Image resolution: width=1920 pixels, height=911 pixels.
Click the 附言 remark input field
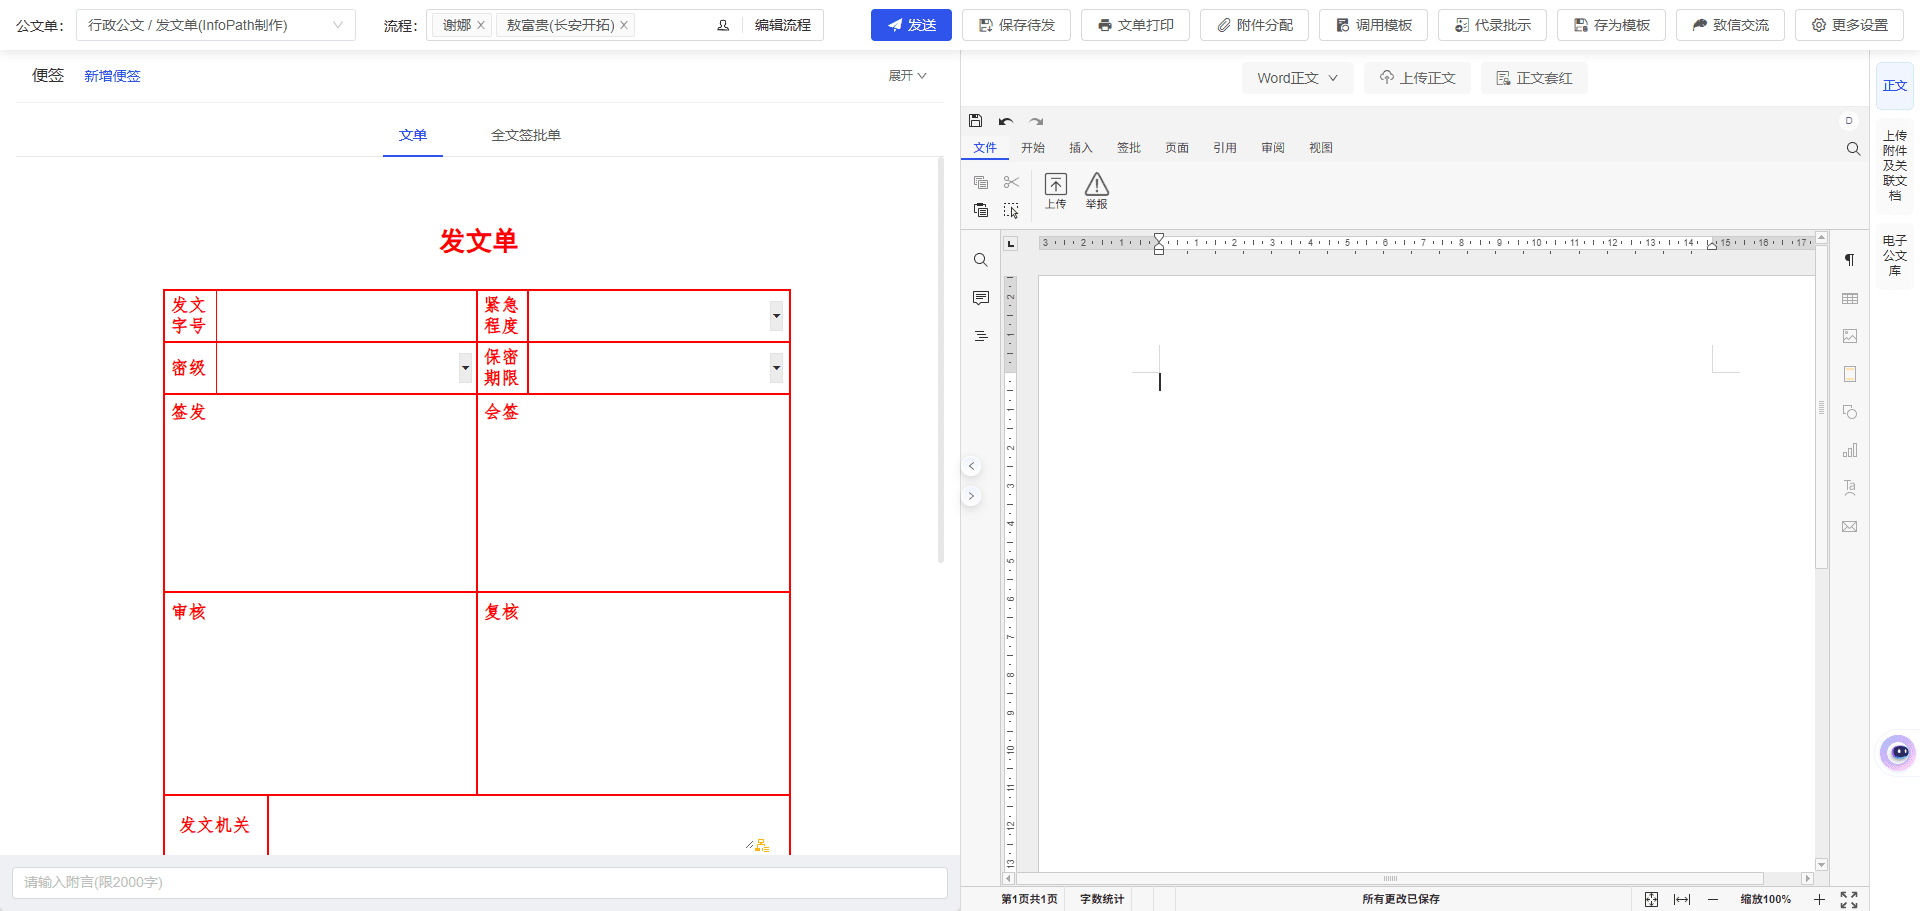(480, 882)
